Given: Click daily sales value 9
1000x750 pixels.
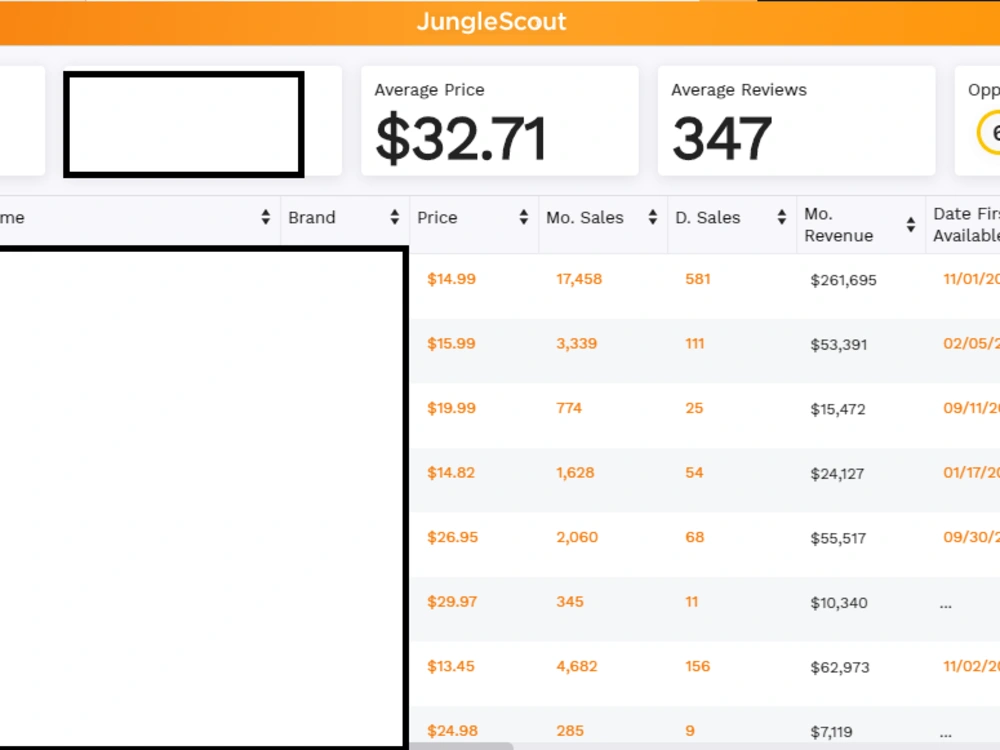Looking at the screenshot, I should [x=690, y=730].
